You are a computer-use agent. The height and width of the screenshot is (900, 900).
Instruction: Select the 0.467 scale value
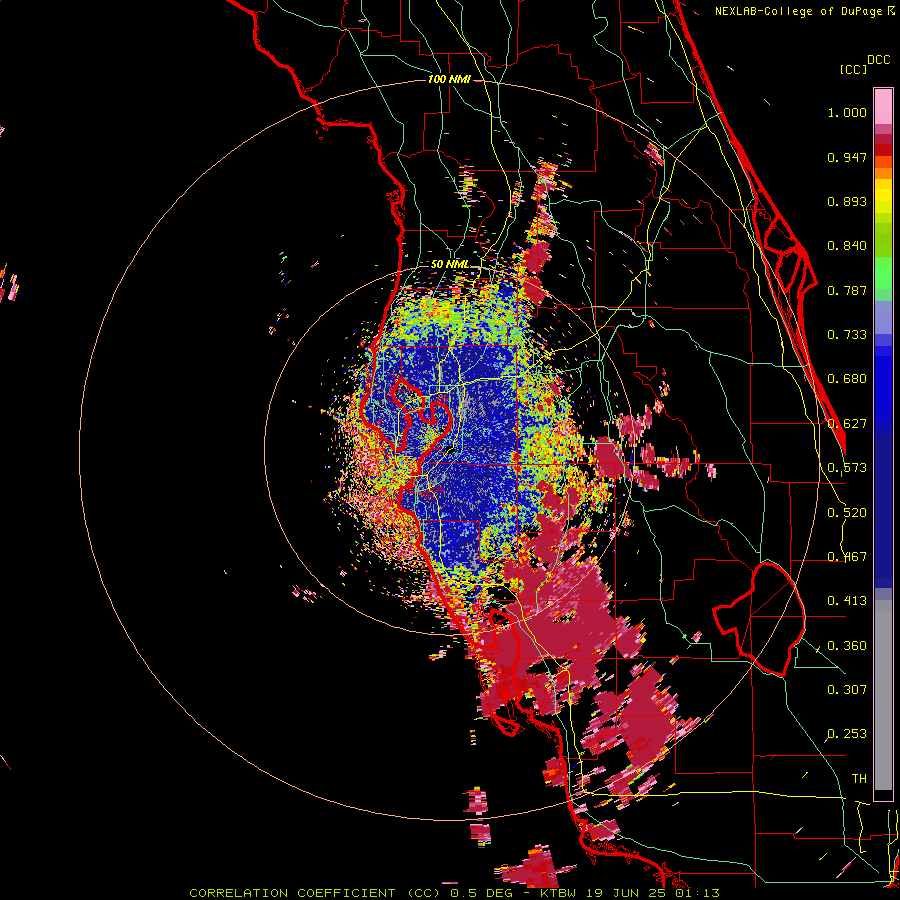(x=847, y=557)
